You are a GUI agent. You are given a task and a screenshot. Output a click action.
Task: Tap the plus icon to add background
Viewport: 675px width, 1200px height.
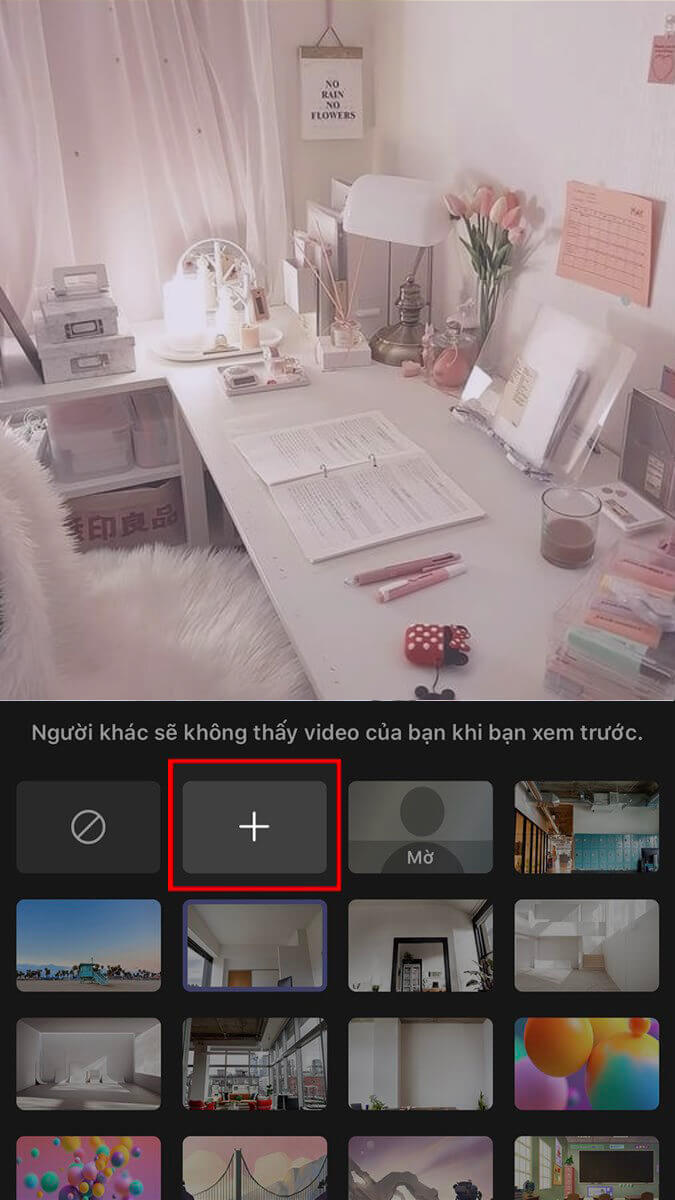tap(254, 827)
